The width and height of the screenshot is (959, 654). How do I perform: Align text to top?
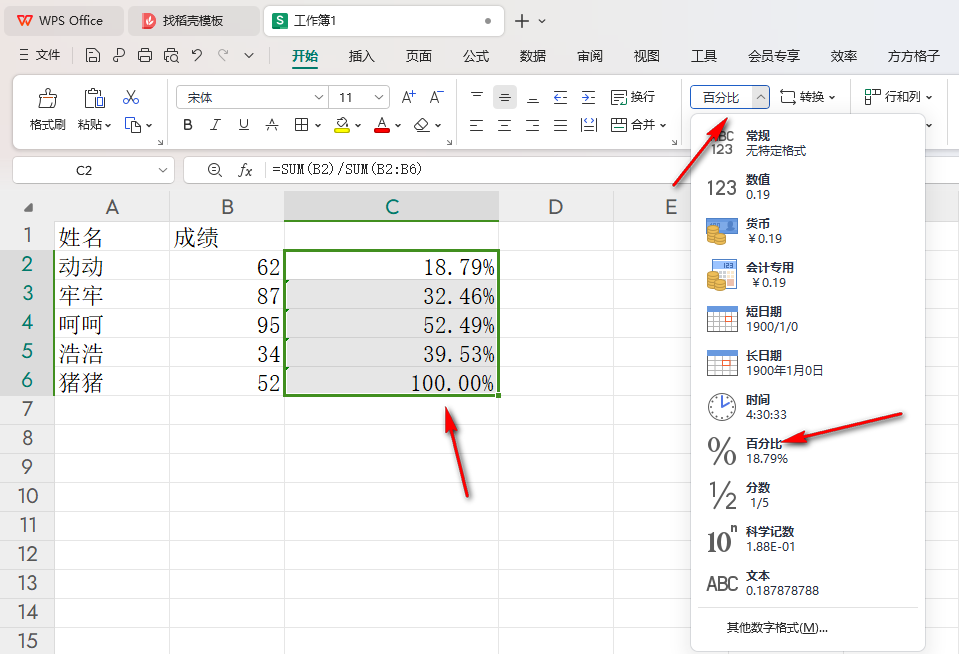[477, 97]
